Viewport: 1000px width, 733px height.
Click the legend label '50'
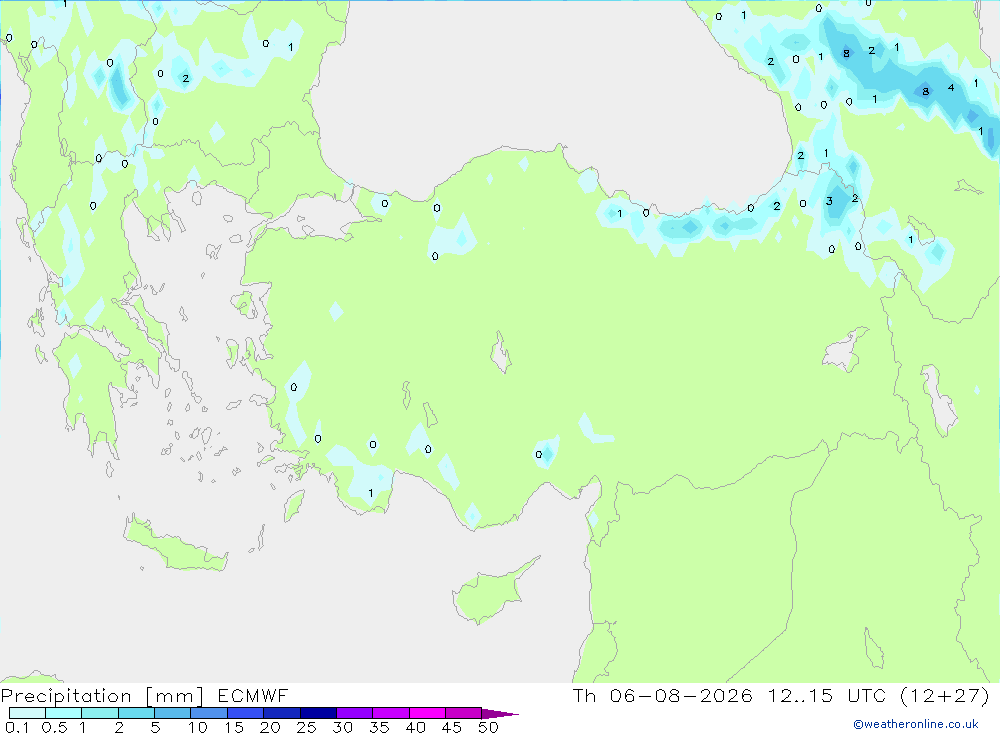(x=488, y=727)
